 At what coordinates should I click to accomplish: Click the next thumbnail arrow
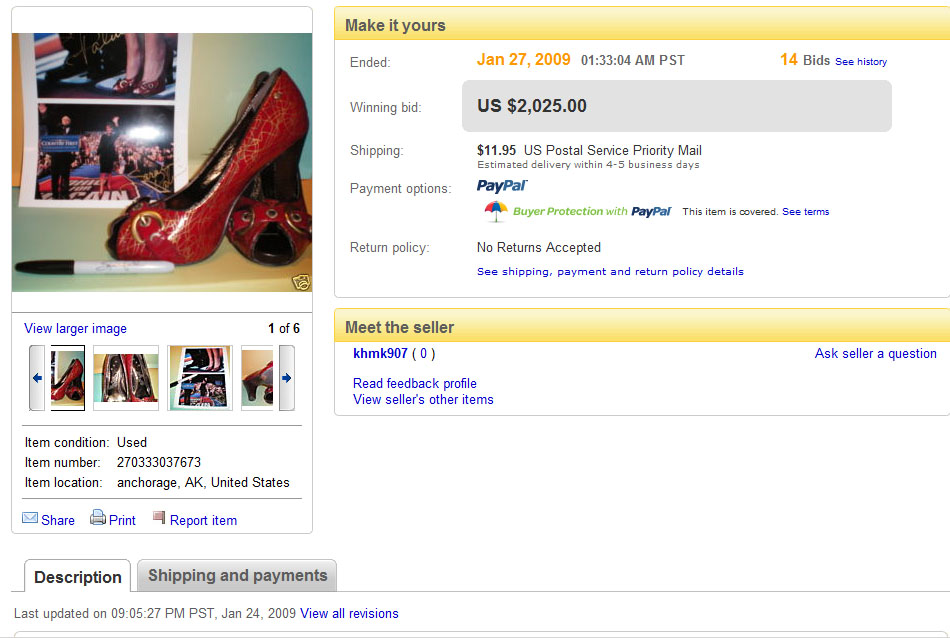[x=287, y=378]
